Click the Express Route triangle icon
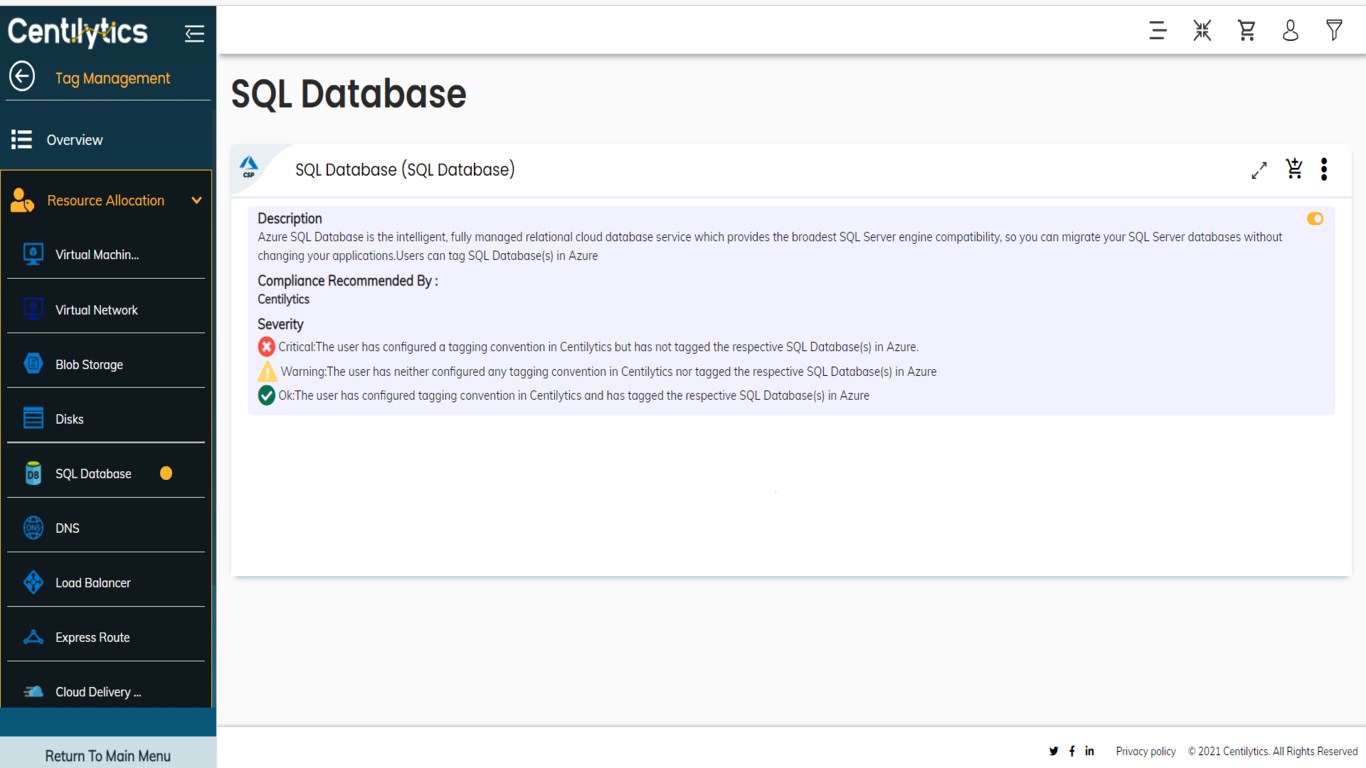This screenshot has width=1366, height=768. (33, 637)
